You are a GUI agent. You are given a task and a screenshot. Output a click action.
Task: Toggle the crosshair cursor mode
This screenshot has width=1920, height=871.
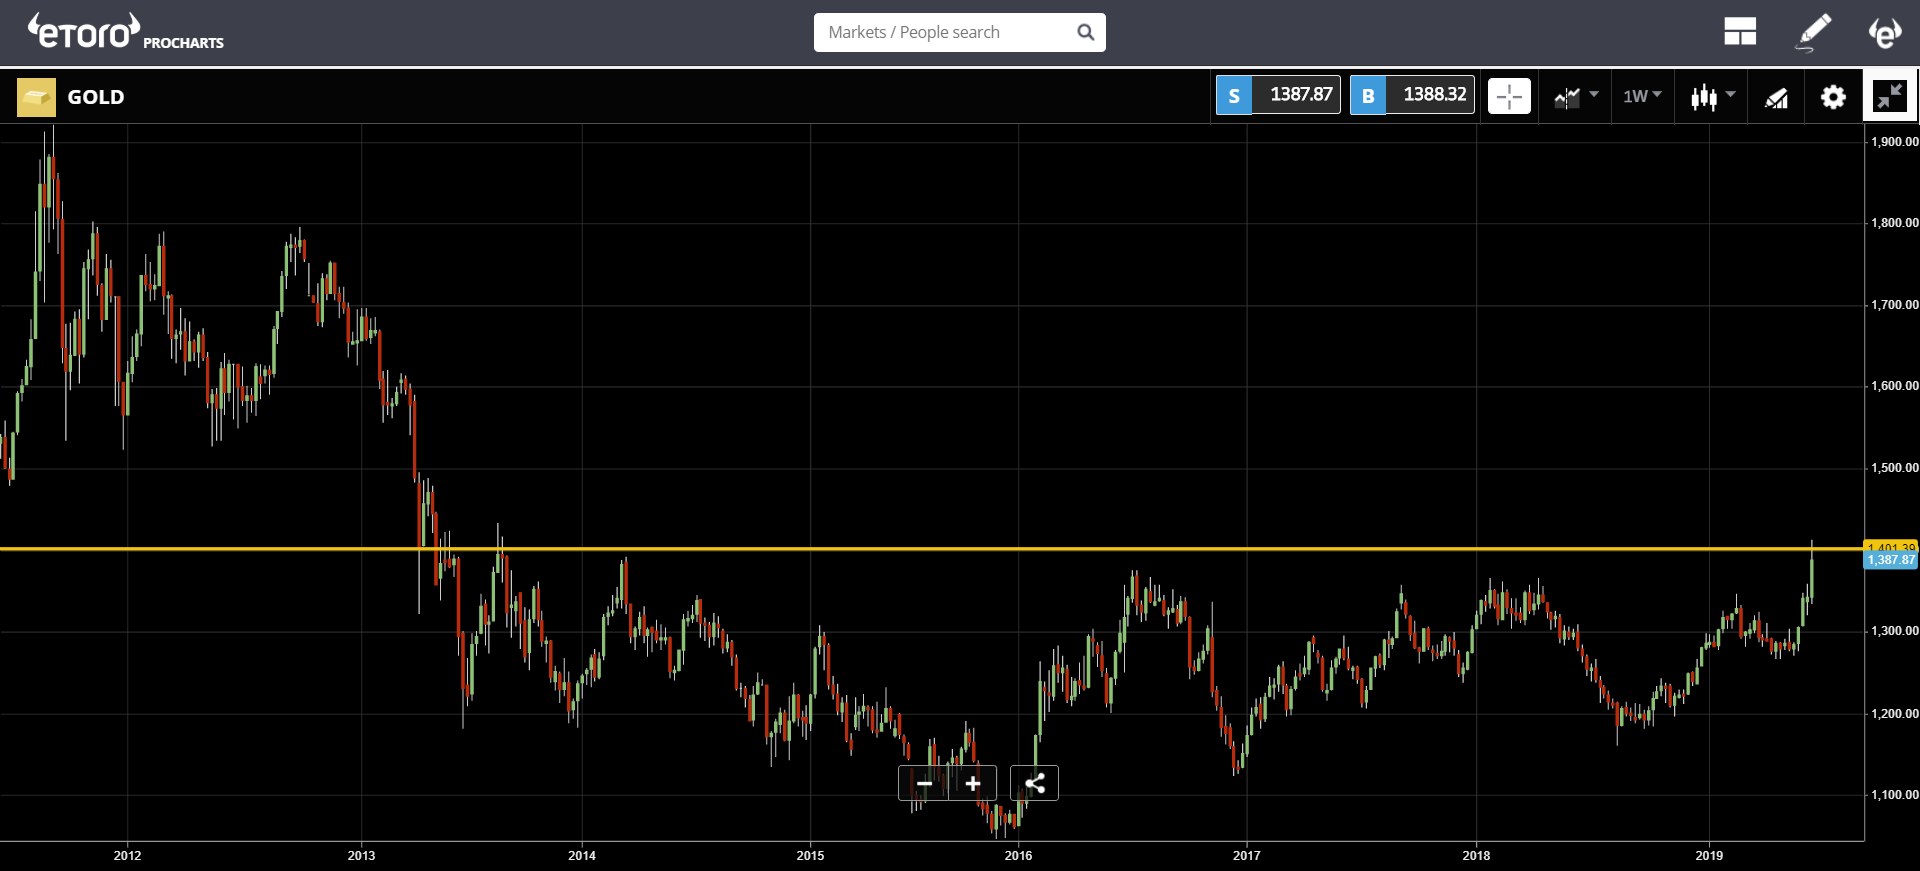pyautogui.click(x=1509, y=96)
